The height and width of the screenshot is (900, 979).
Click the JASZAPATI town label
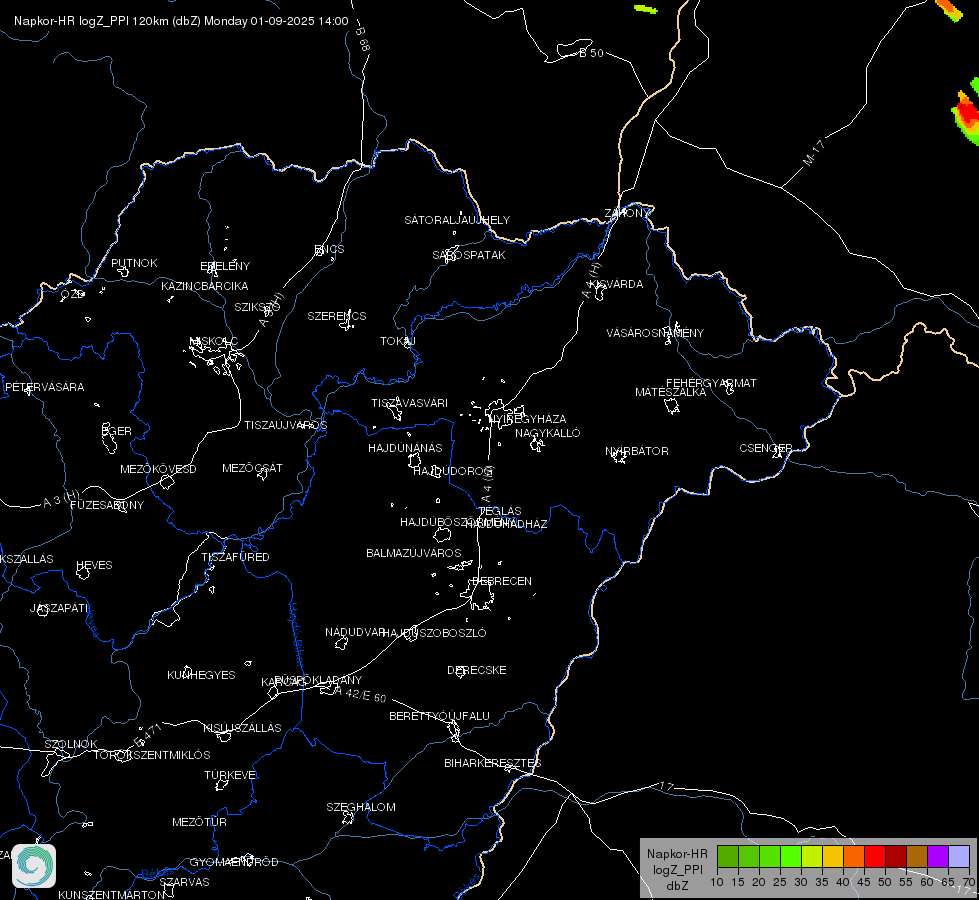pyautogui.click(x=59, y=608)
